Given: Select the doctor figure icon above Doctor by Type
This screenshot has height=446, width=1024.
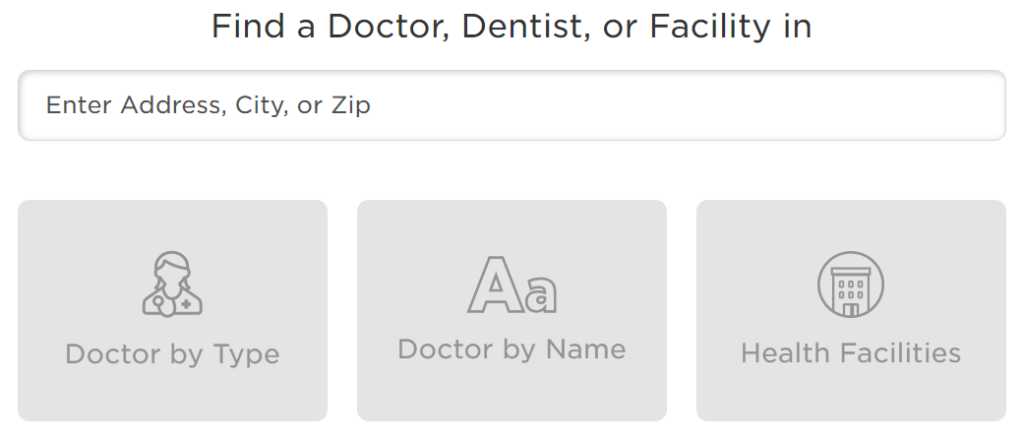Looking at the screenshot, I should [x=172, y=284].
